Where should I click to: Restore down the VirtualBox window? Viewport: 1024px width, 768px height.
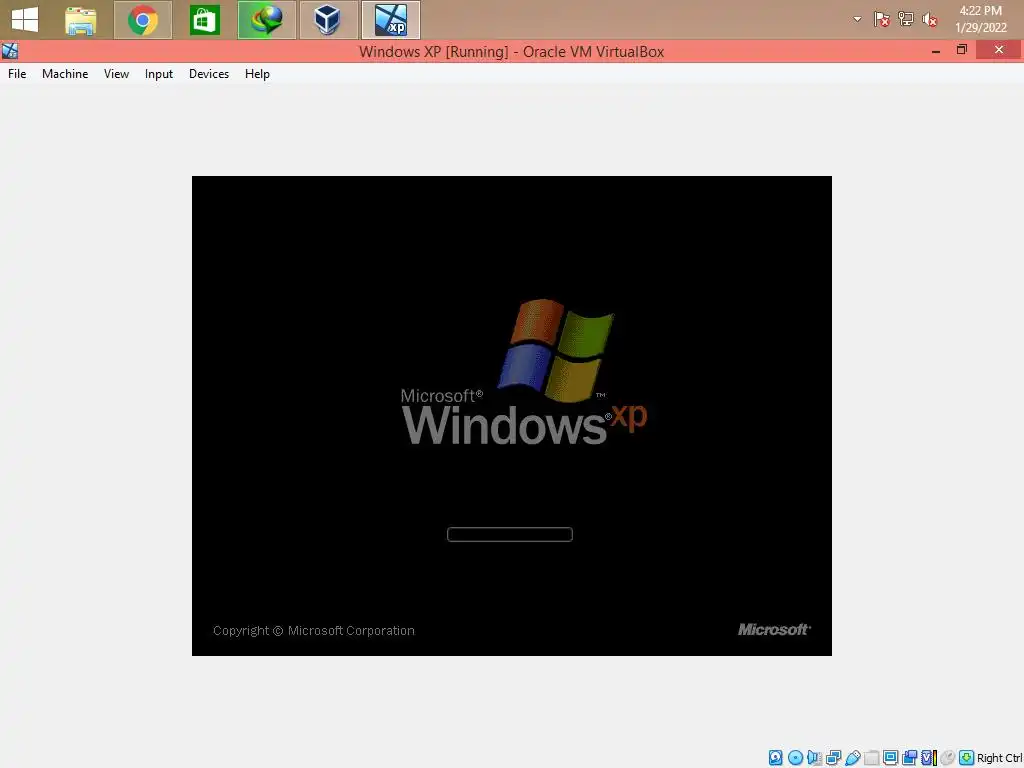[x=961, y=50]
